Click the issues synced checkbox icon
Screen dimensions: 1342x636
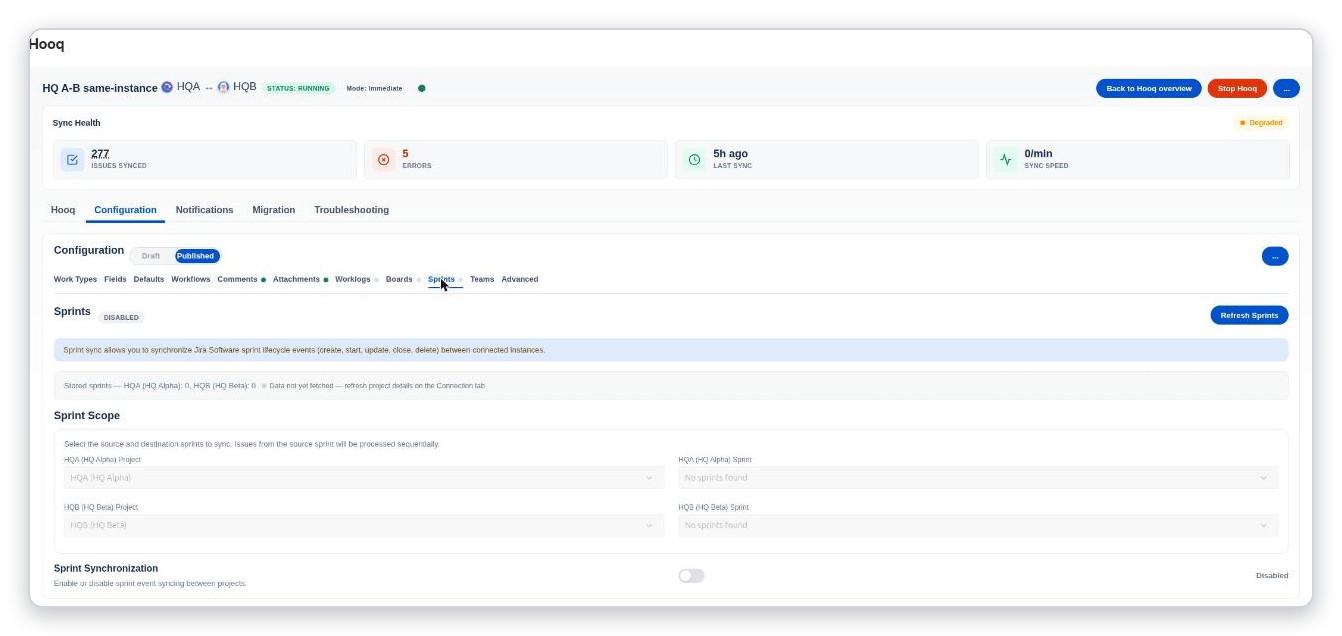point(72,159)
